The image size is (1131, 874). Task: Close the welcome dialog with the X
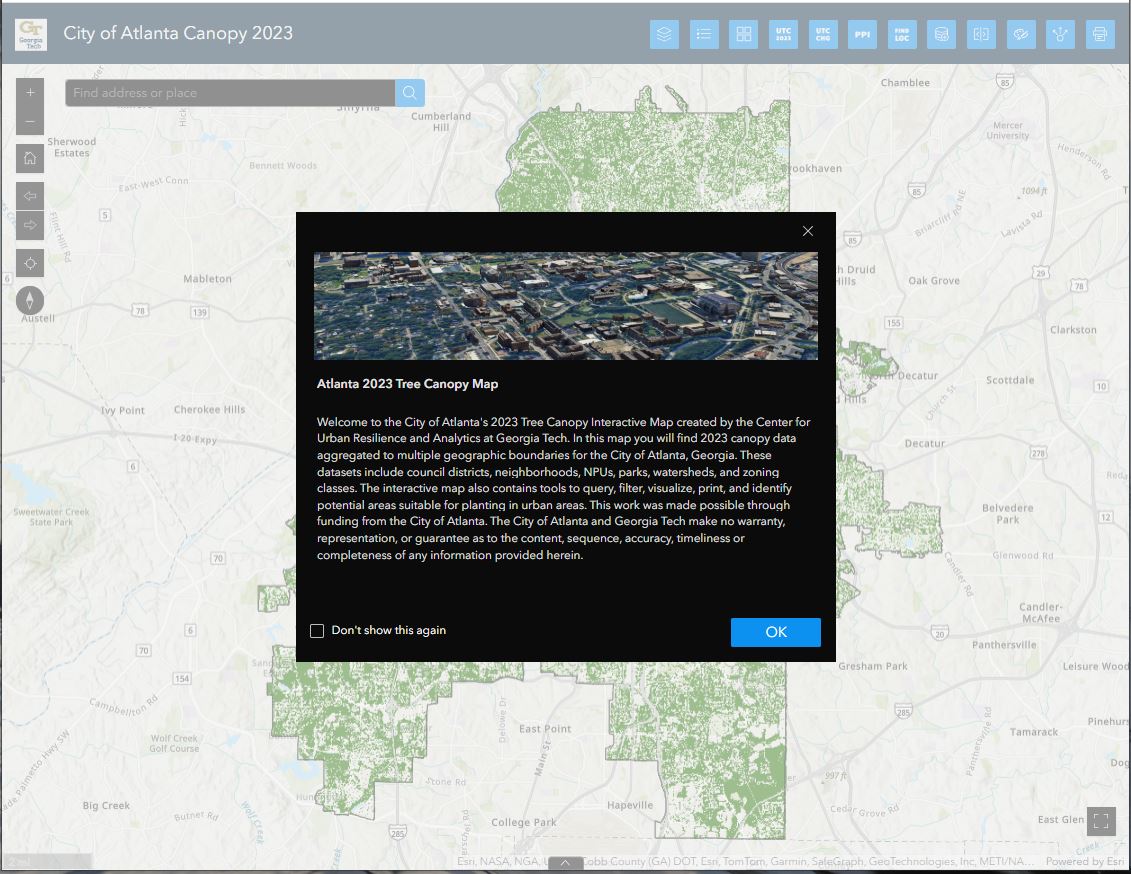pos(808,231)
